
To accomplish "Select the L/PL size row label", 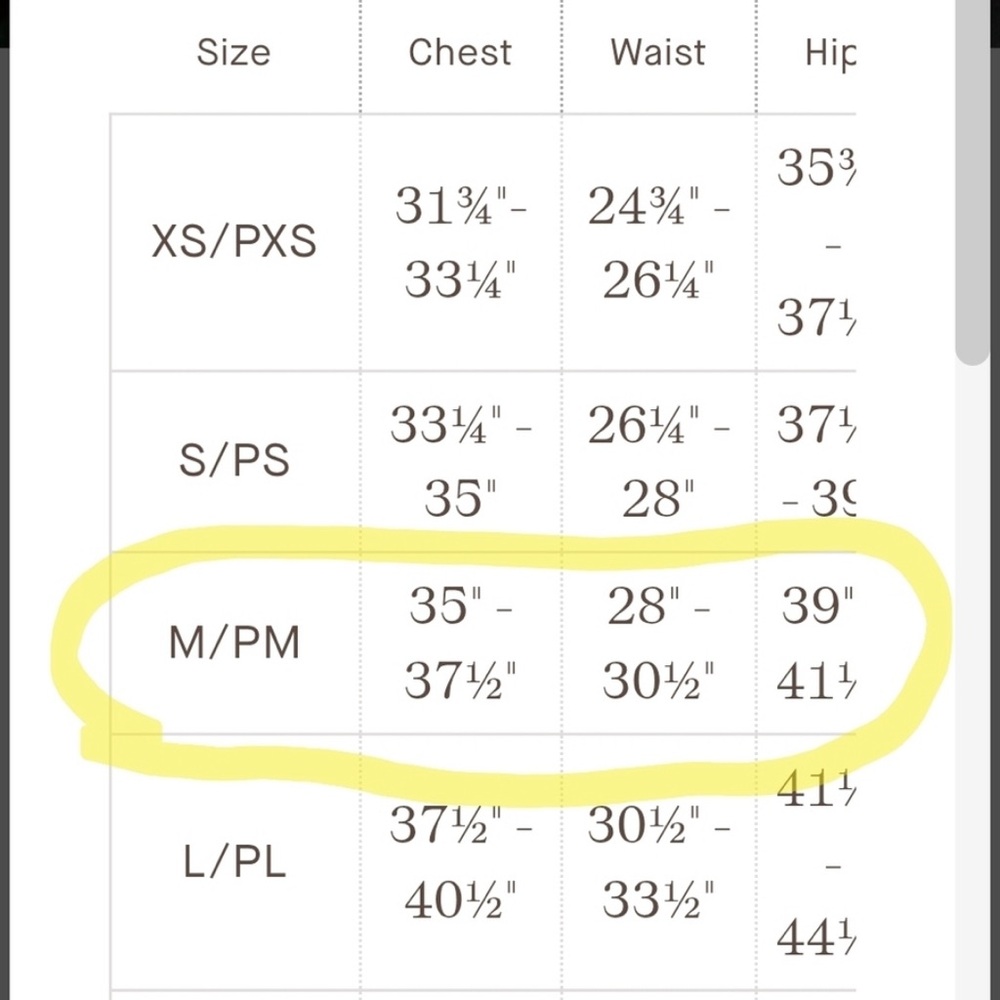I will 234,862.
